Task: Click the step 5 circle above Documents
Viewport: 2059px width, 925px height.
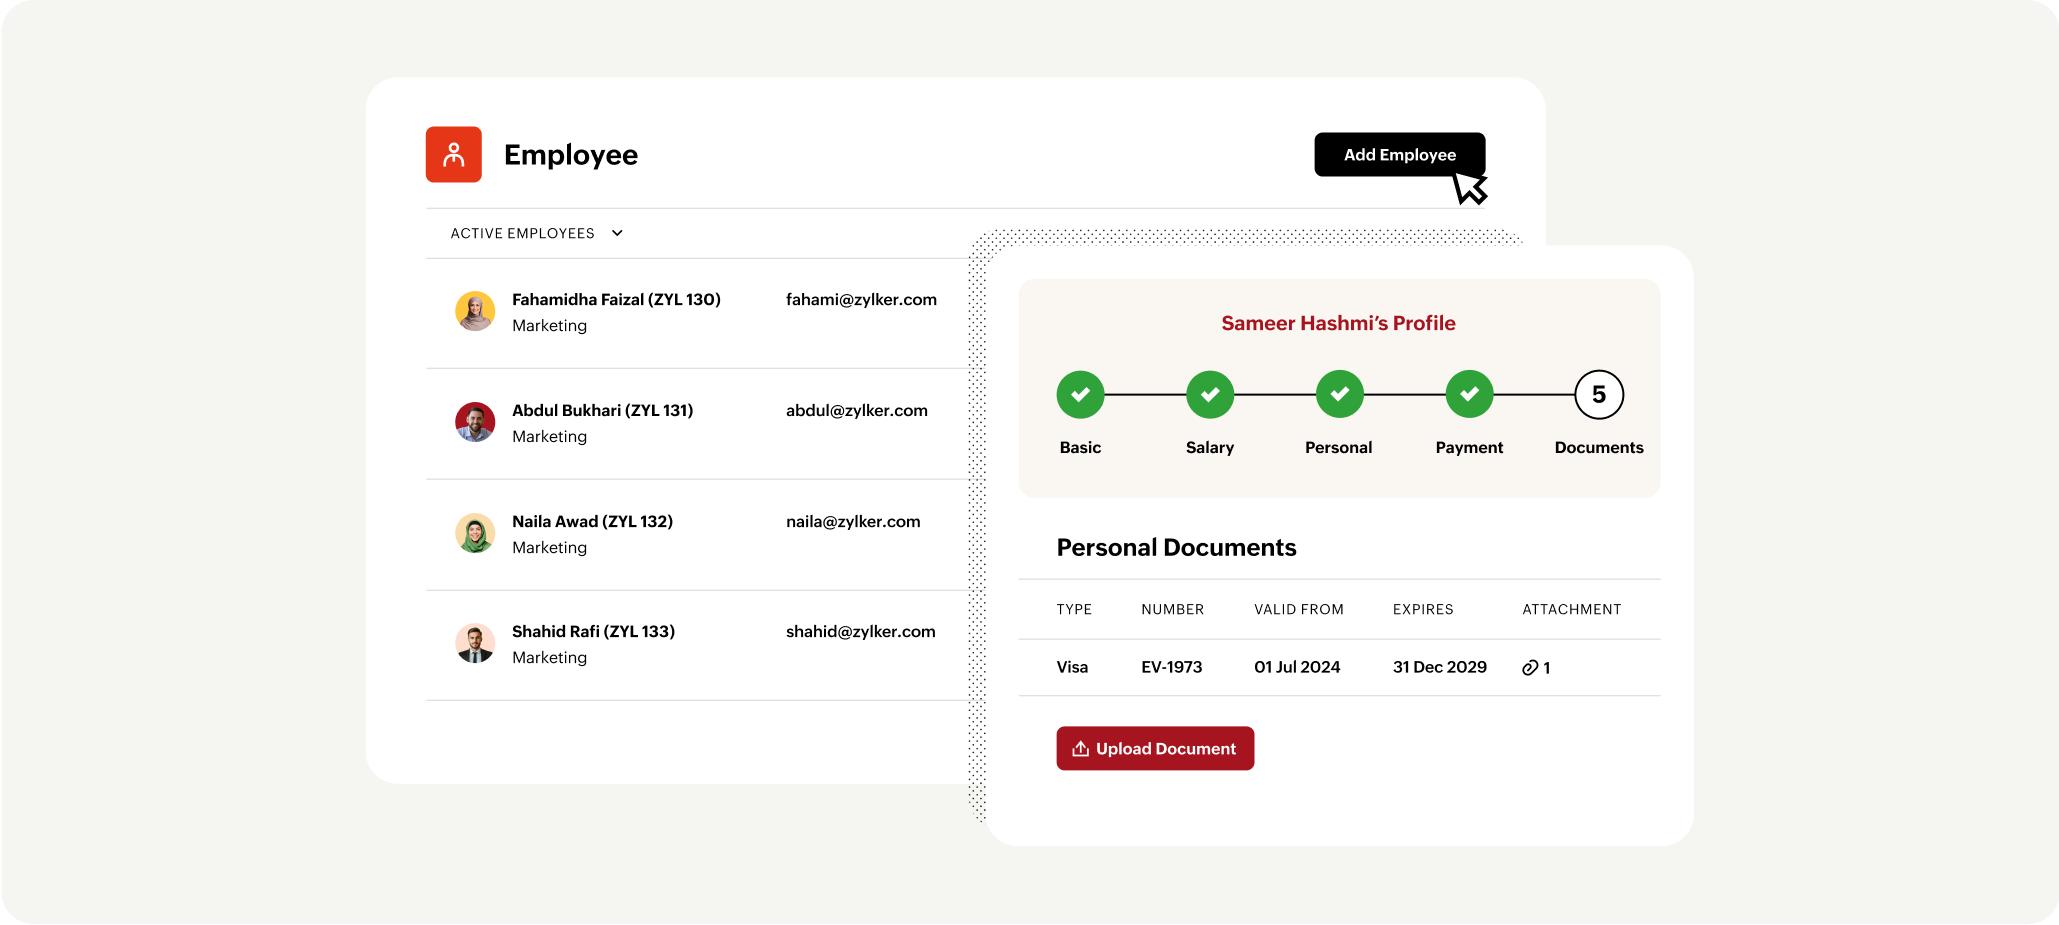Action: coord(1598,394)
